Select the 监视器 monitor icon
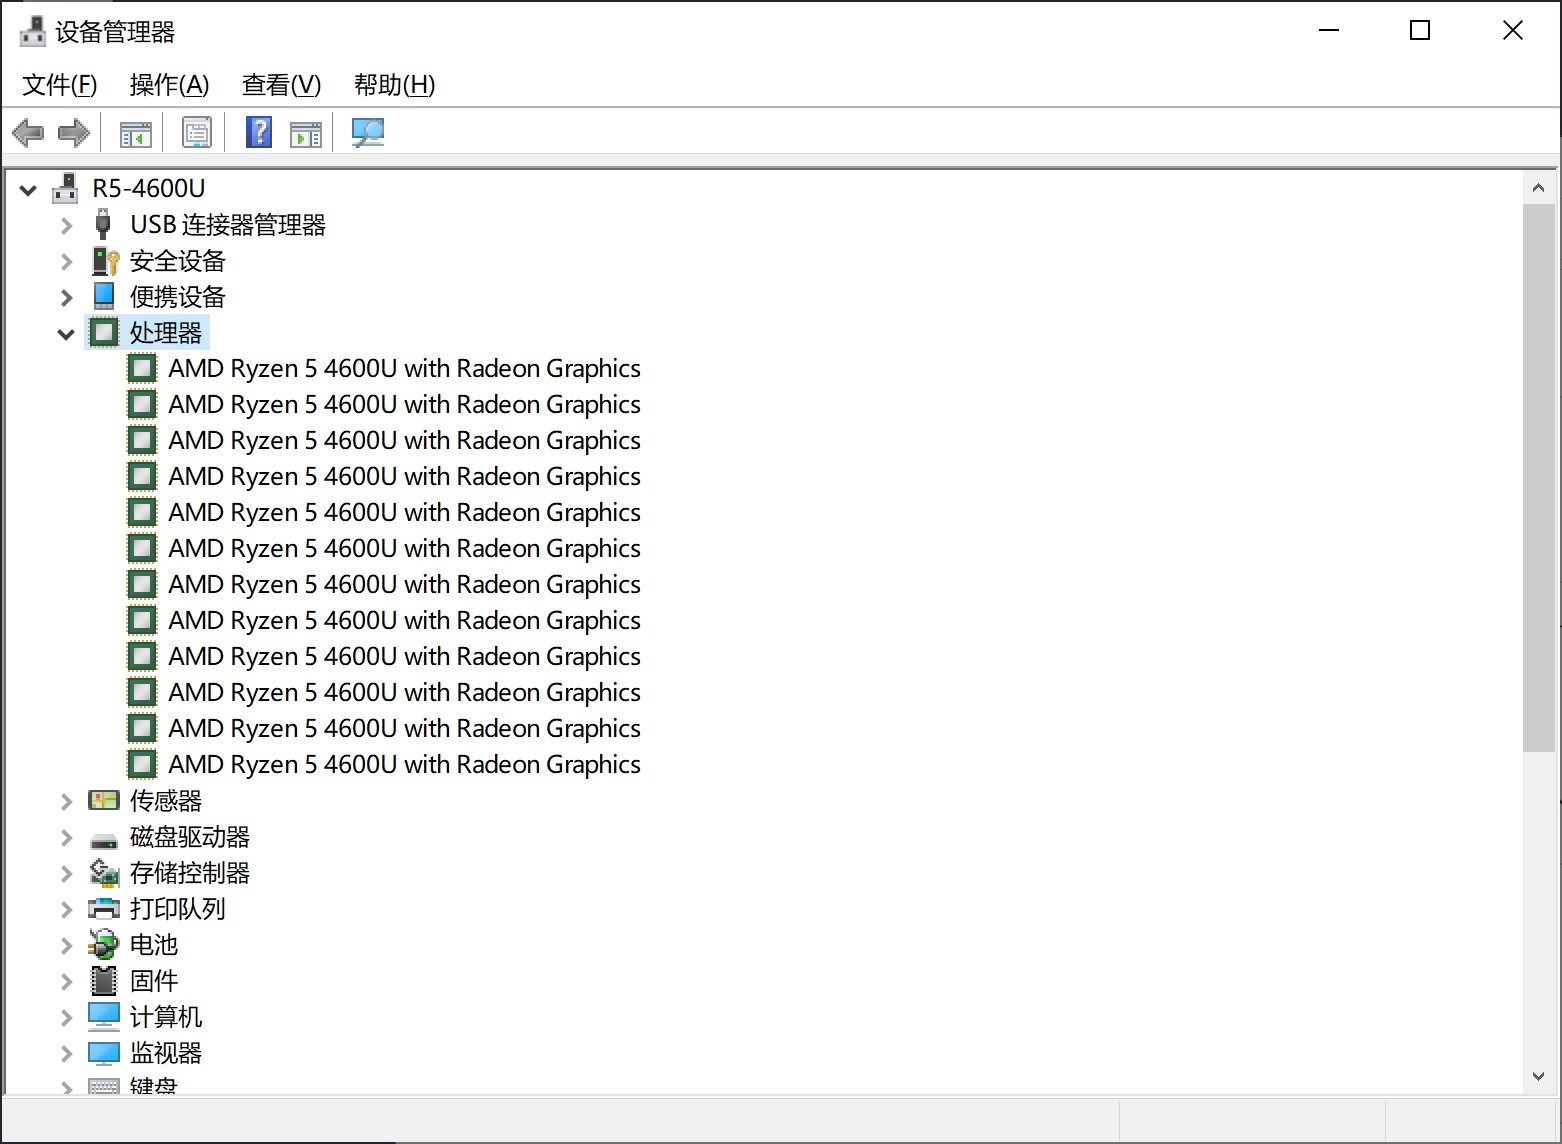The image size is (1562, 1144). click(x=104, y=1053)
